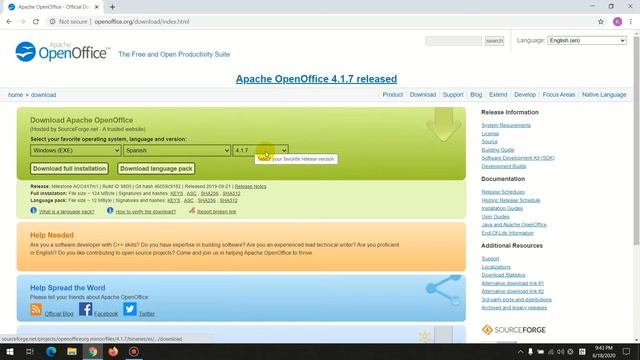Click Download language pack button
The height and width of the screenshot is (360, 640).
pyautogui.click(x=156, y=169)
